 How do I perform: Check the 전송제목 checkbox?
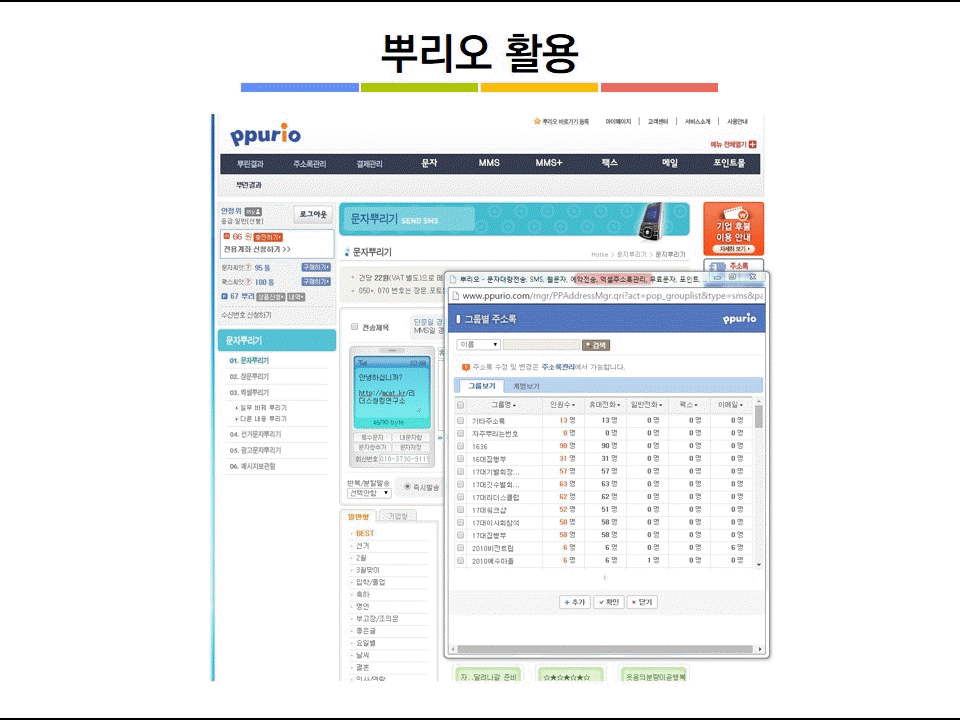354,327
